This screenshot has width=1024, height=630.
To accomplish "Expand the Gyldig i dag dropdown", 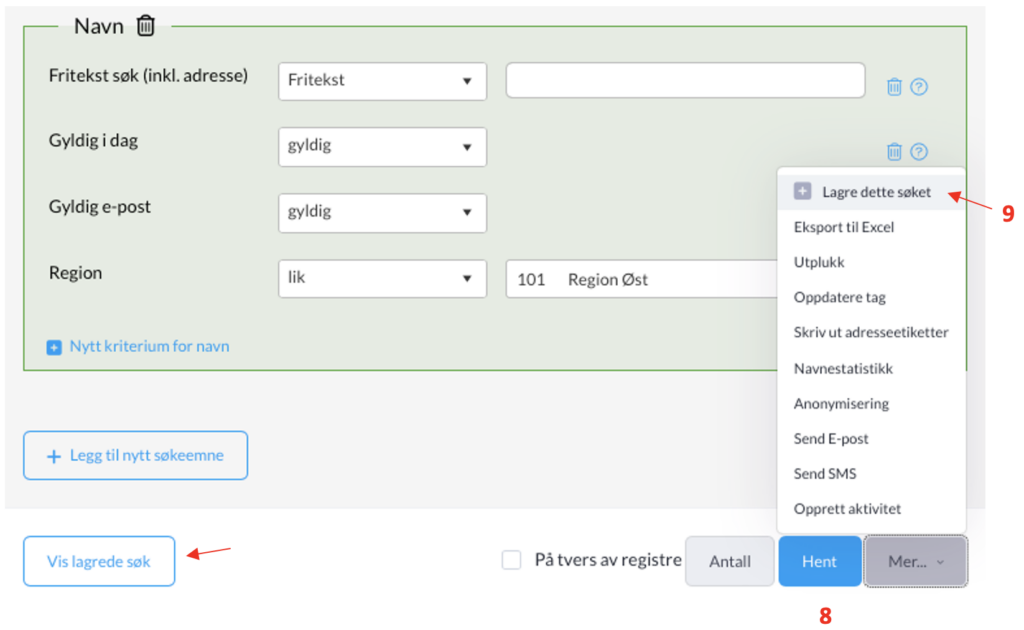I will pos(382,147).
